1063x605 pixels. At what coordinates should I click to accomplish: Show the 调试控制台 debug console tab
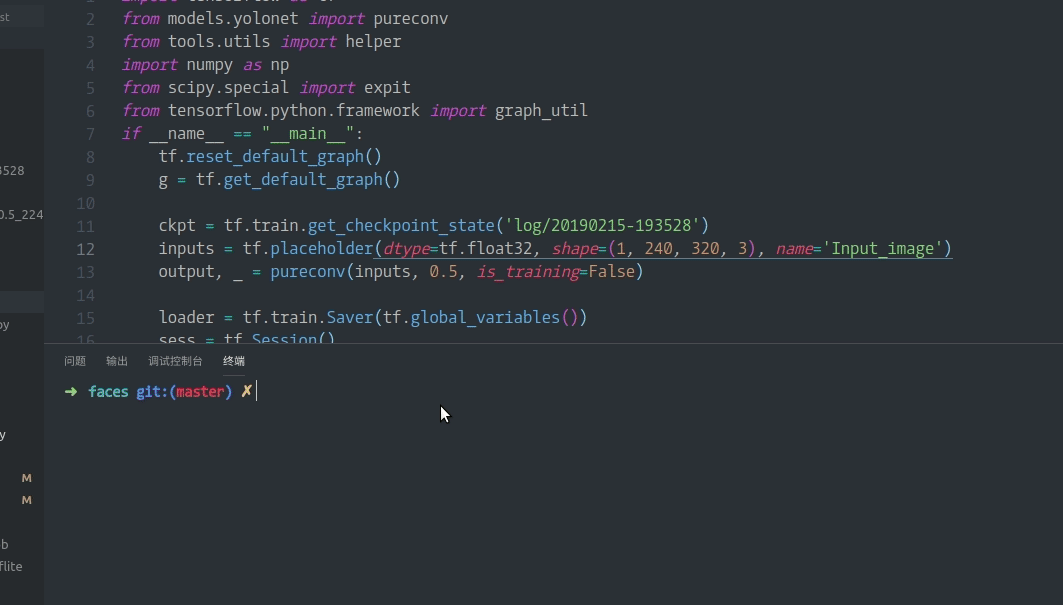click(x=175, y=361)
